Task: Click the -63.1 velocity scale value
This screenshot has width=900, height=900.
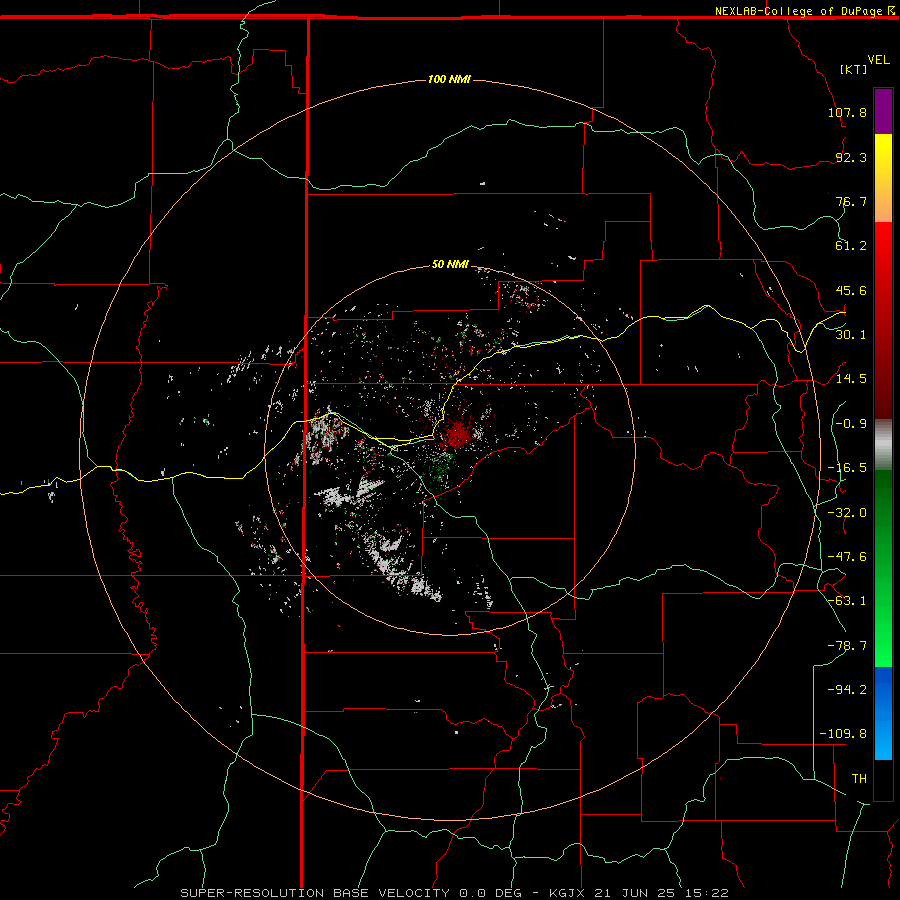Action: tap(847, 601)
